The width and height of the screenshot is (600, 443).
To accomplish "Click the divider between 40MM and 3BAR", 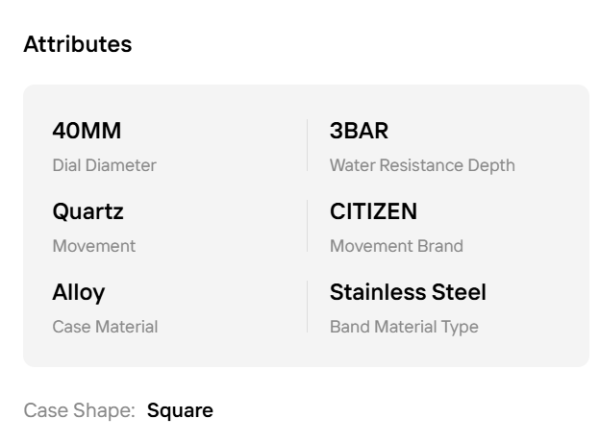I will [x=308, y=146].
